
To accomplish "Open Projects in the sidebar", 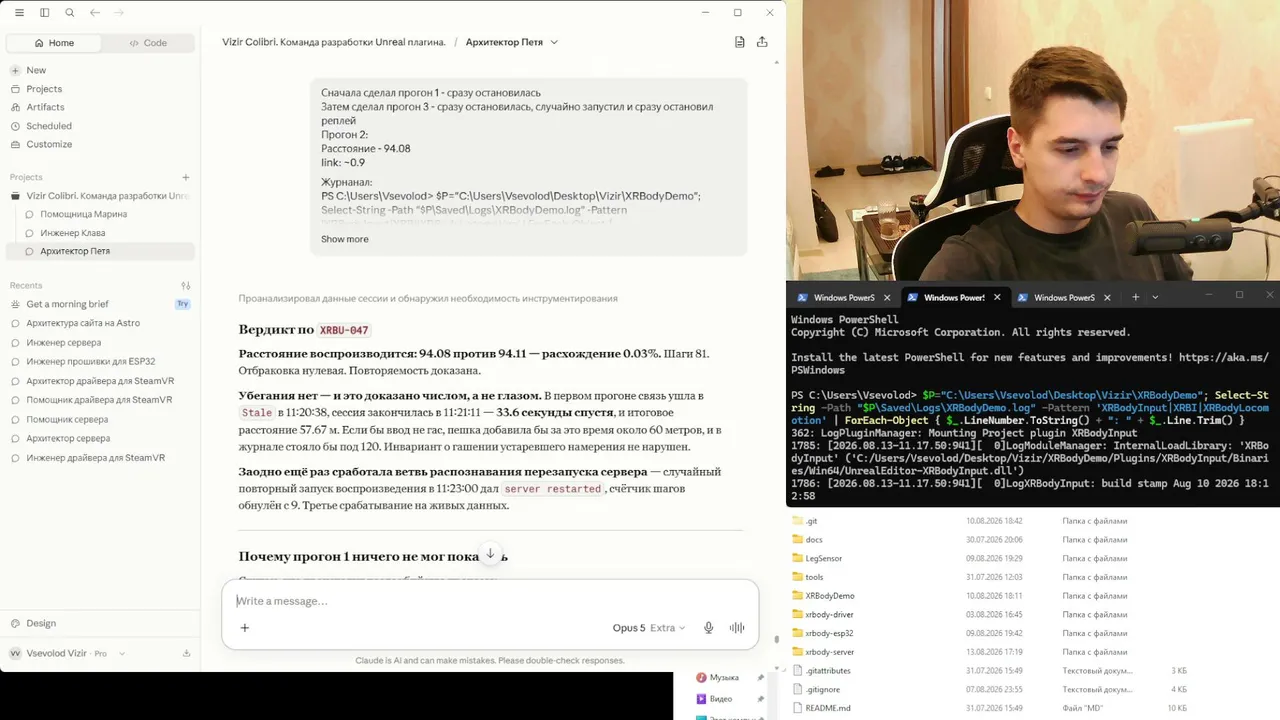I will 44,89.
